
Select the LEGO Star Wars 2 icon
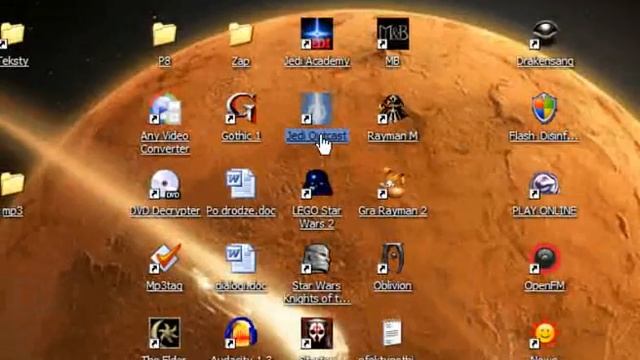pos(317,184)
